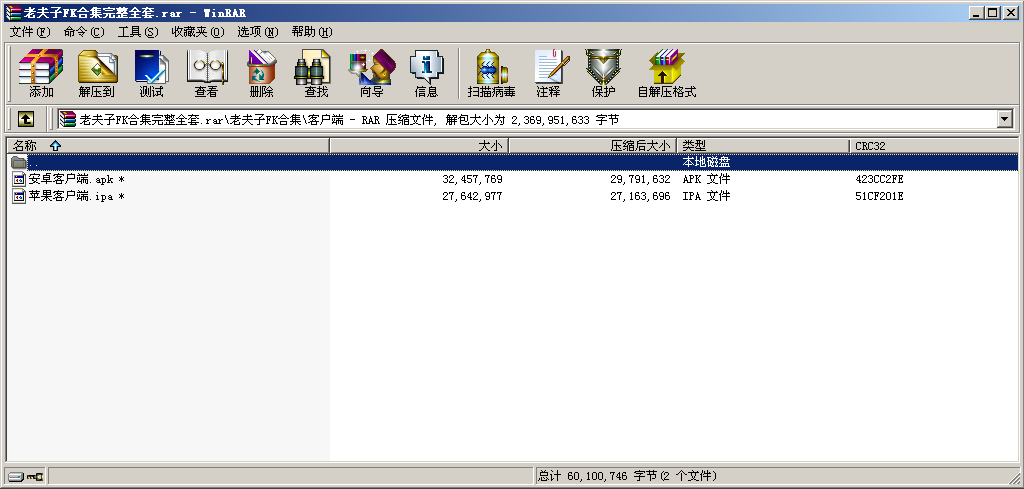1024x489 pixels.
Task: Click 自解压格式 (SFX) toolbar icon
Action: (x=667, y=73)
